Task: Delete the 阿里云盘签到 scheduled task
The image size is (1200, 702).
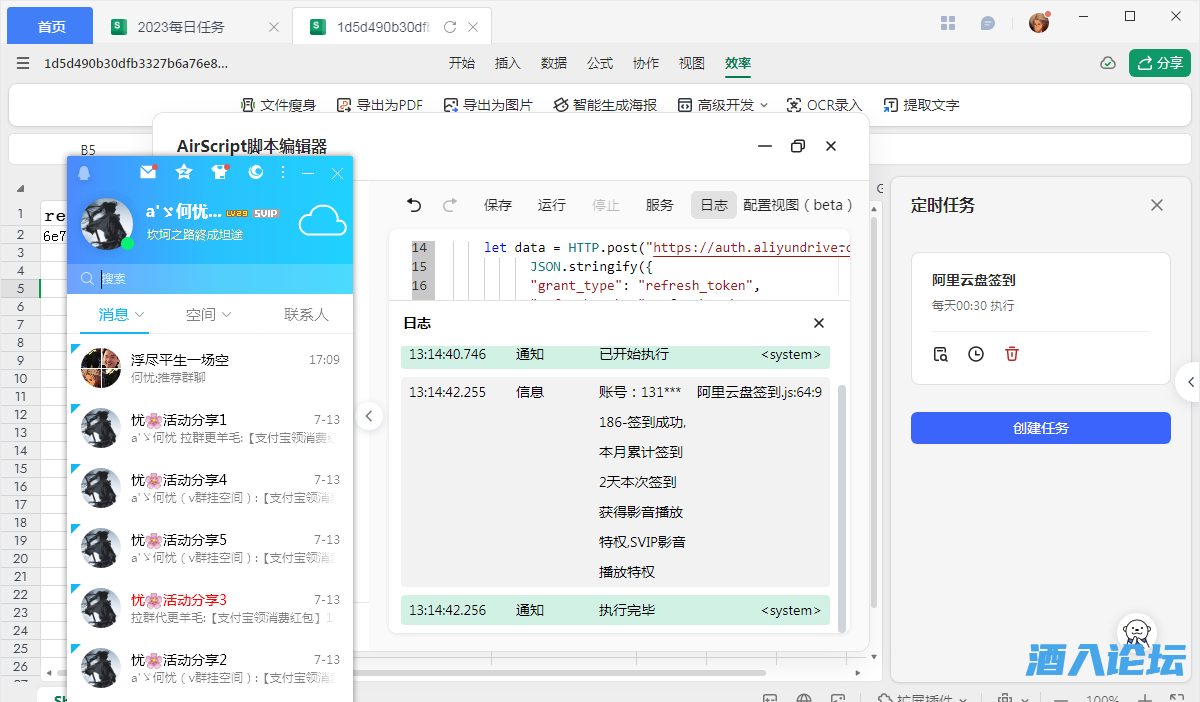Action: click(x=1012, y=354)
